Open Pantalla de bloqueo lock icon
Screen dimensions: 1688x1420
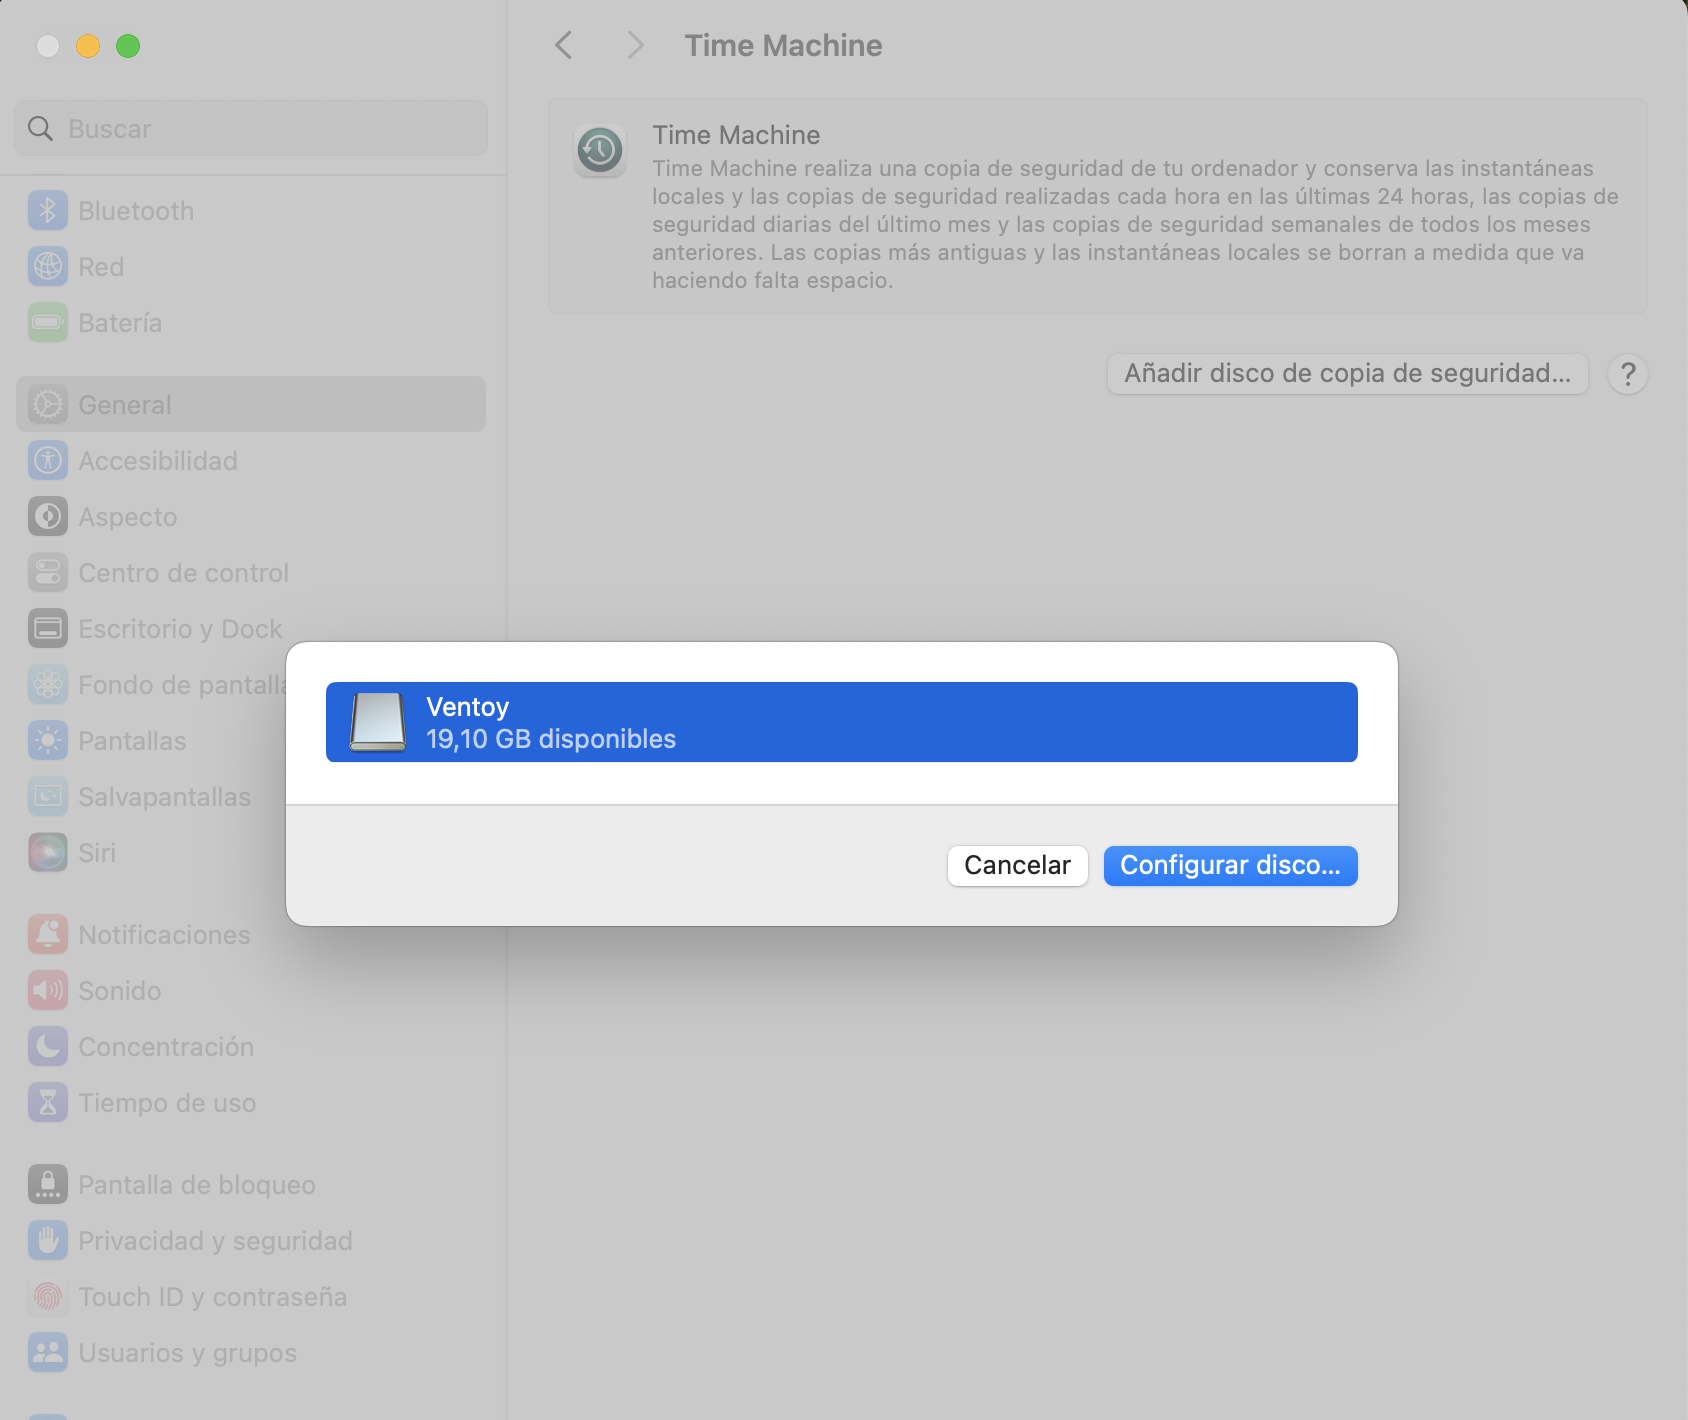[48, 1185]
